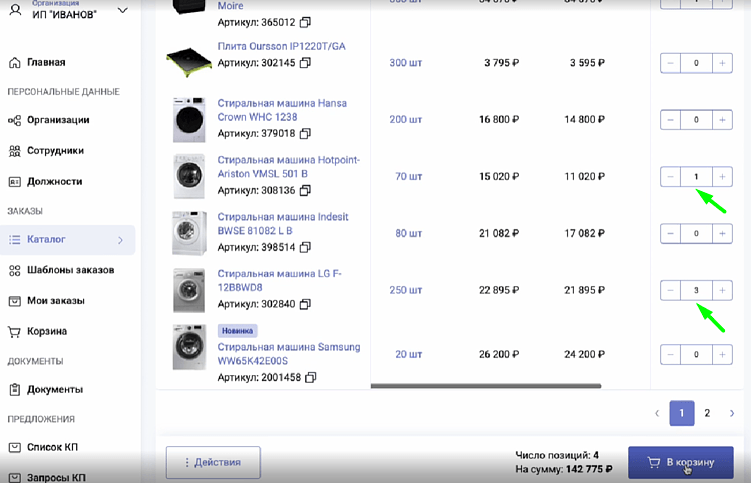The height and width of the screenshot is (483, 751).
Task: Click quantity field of LG F-12B8WD8
Action: [x=696, y=290]
